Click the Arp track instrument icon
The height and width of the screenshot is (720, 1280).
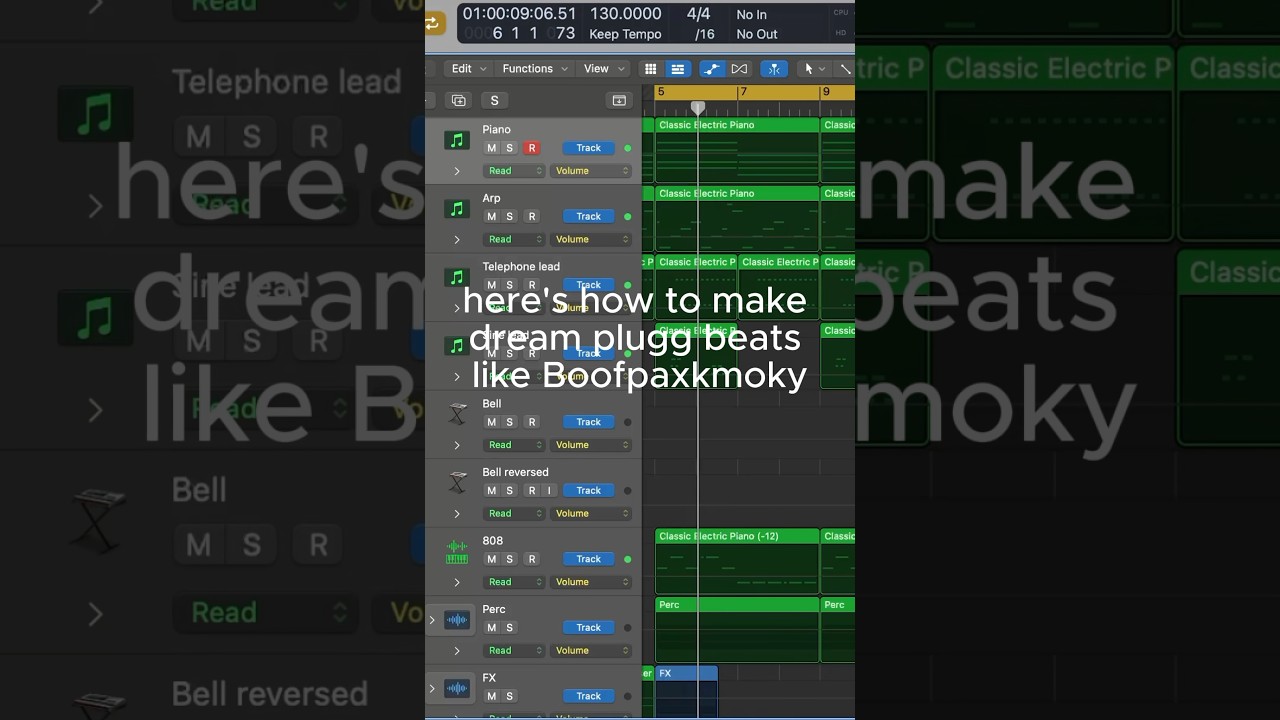tap(457, 209)
